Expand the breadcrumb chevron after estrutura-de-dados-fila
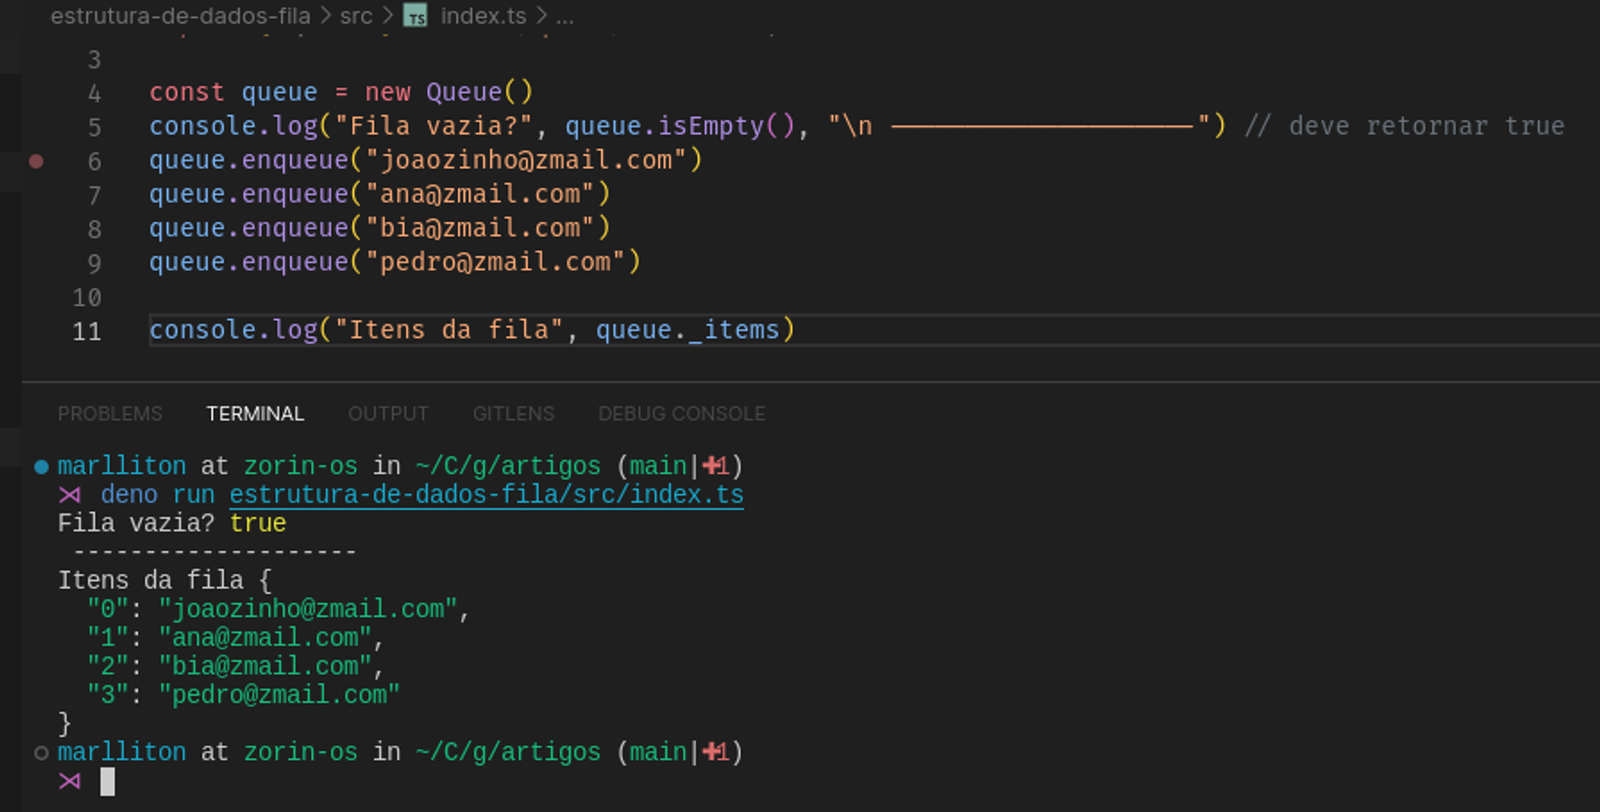 pos(325,16)
